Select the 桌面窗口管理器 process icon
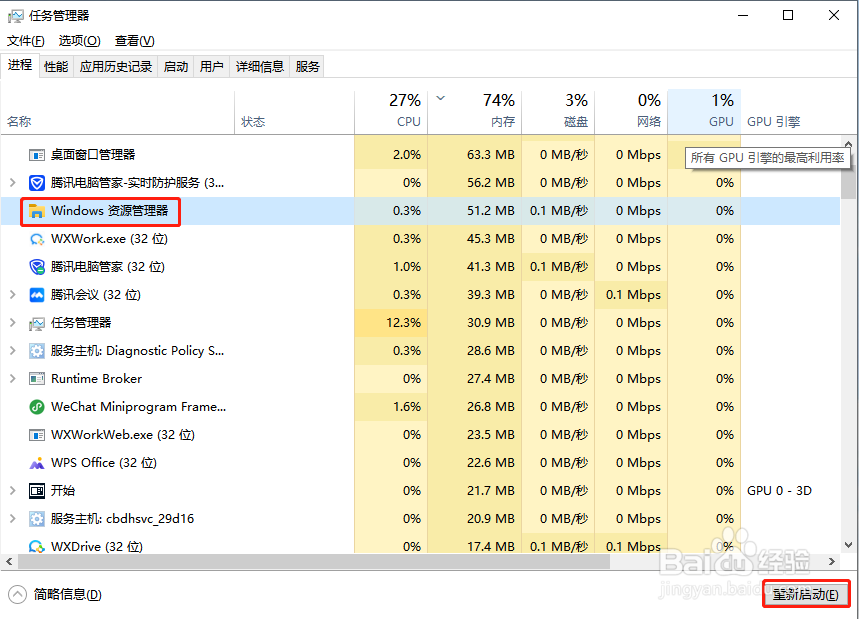Screen dimensions: 859x619 [34, 154]
